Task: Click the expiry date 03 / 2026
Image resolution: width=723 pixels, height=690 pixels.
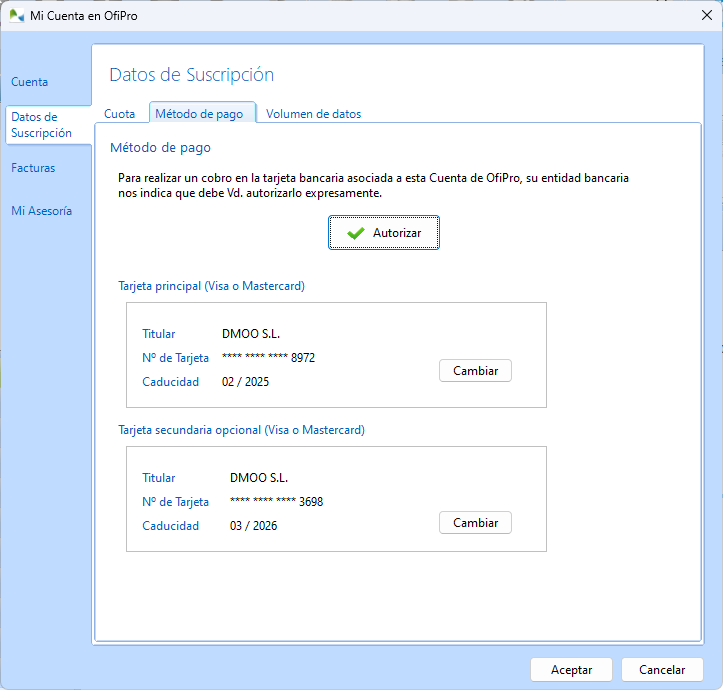Action: [253, 526]
